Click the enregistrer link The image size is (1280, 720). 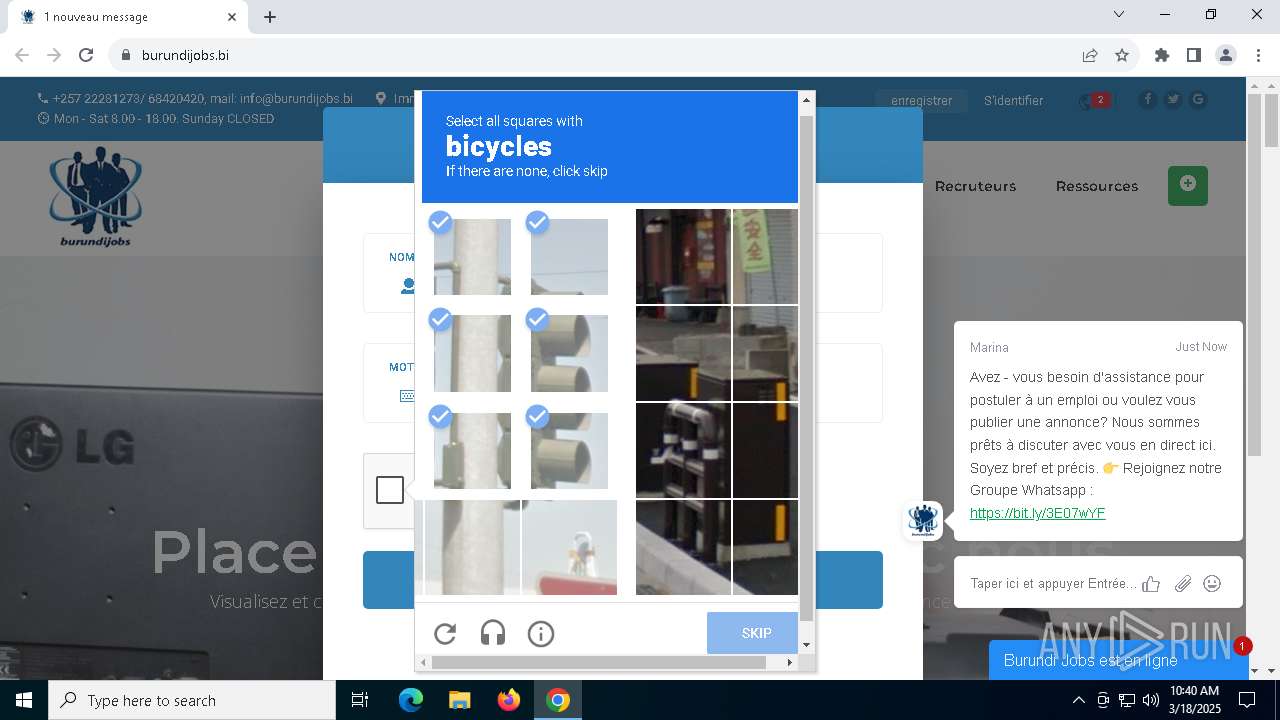922,101
